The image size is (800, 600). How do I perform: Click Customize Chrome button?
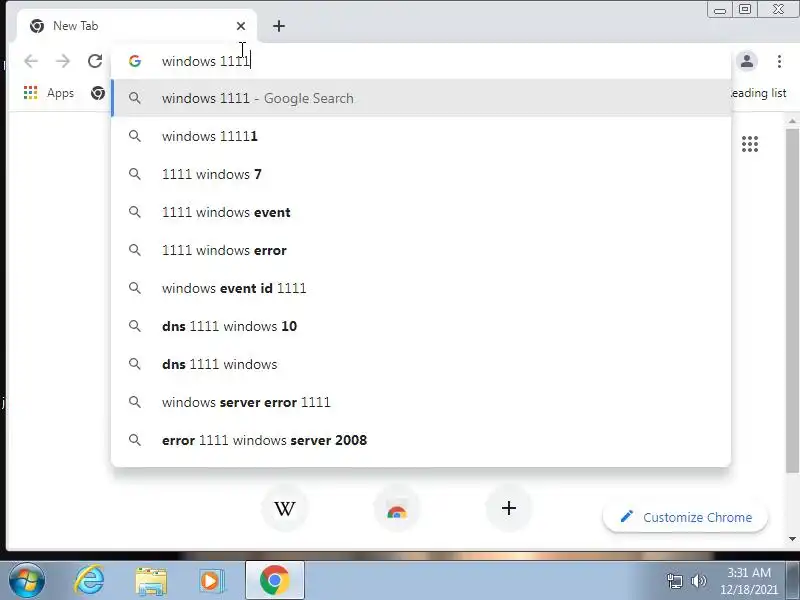pyautogui.click(x=685, y=517)
